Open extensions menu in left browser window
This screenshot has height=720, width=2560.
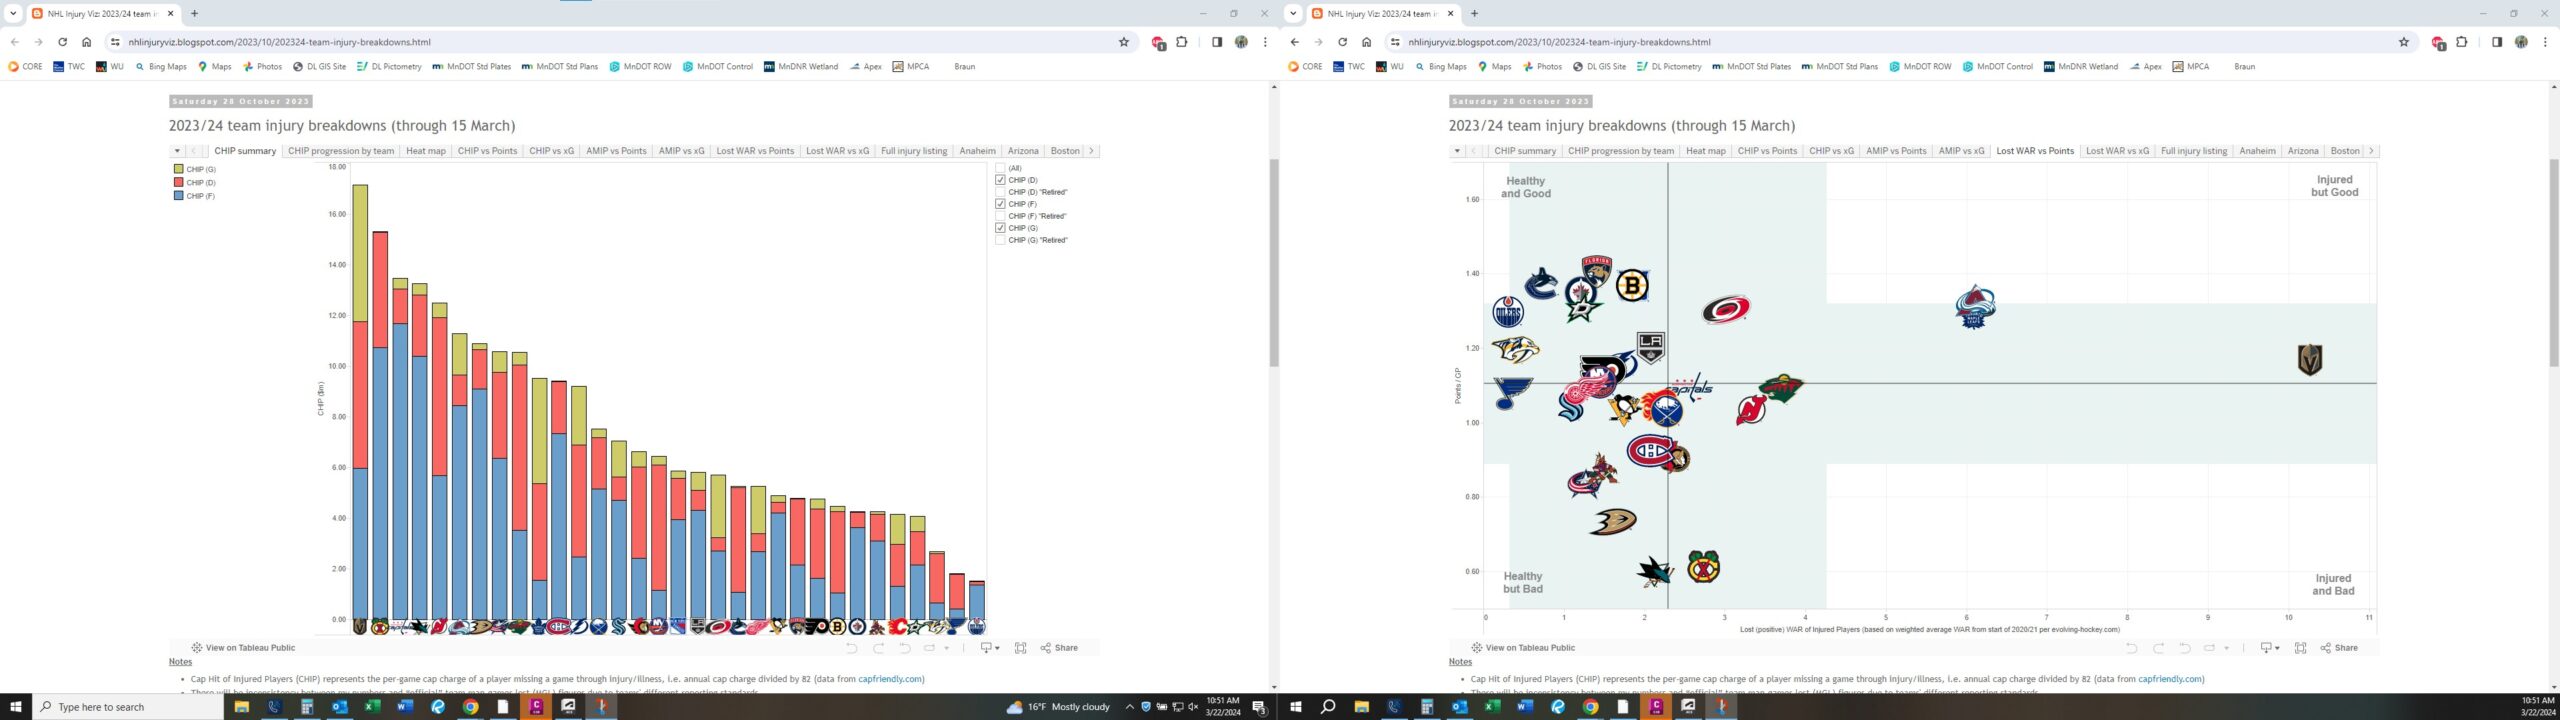coord(1182,42)
